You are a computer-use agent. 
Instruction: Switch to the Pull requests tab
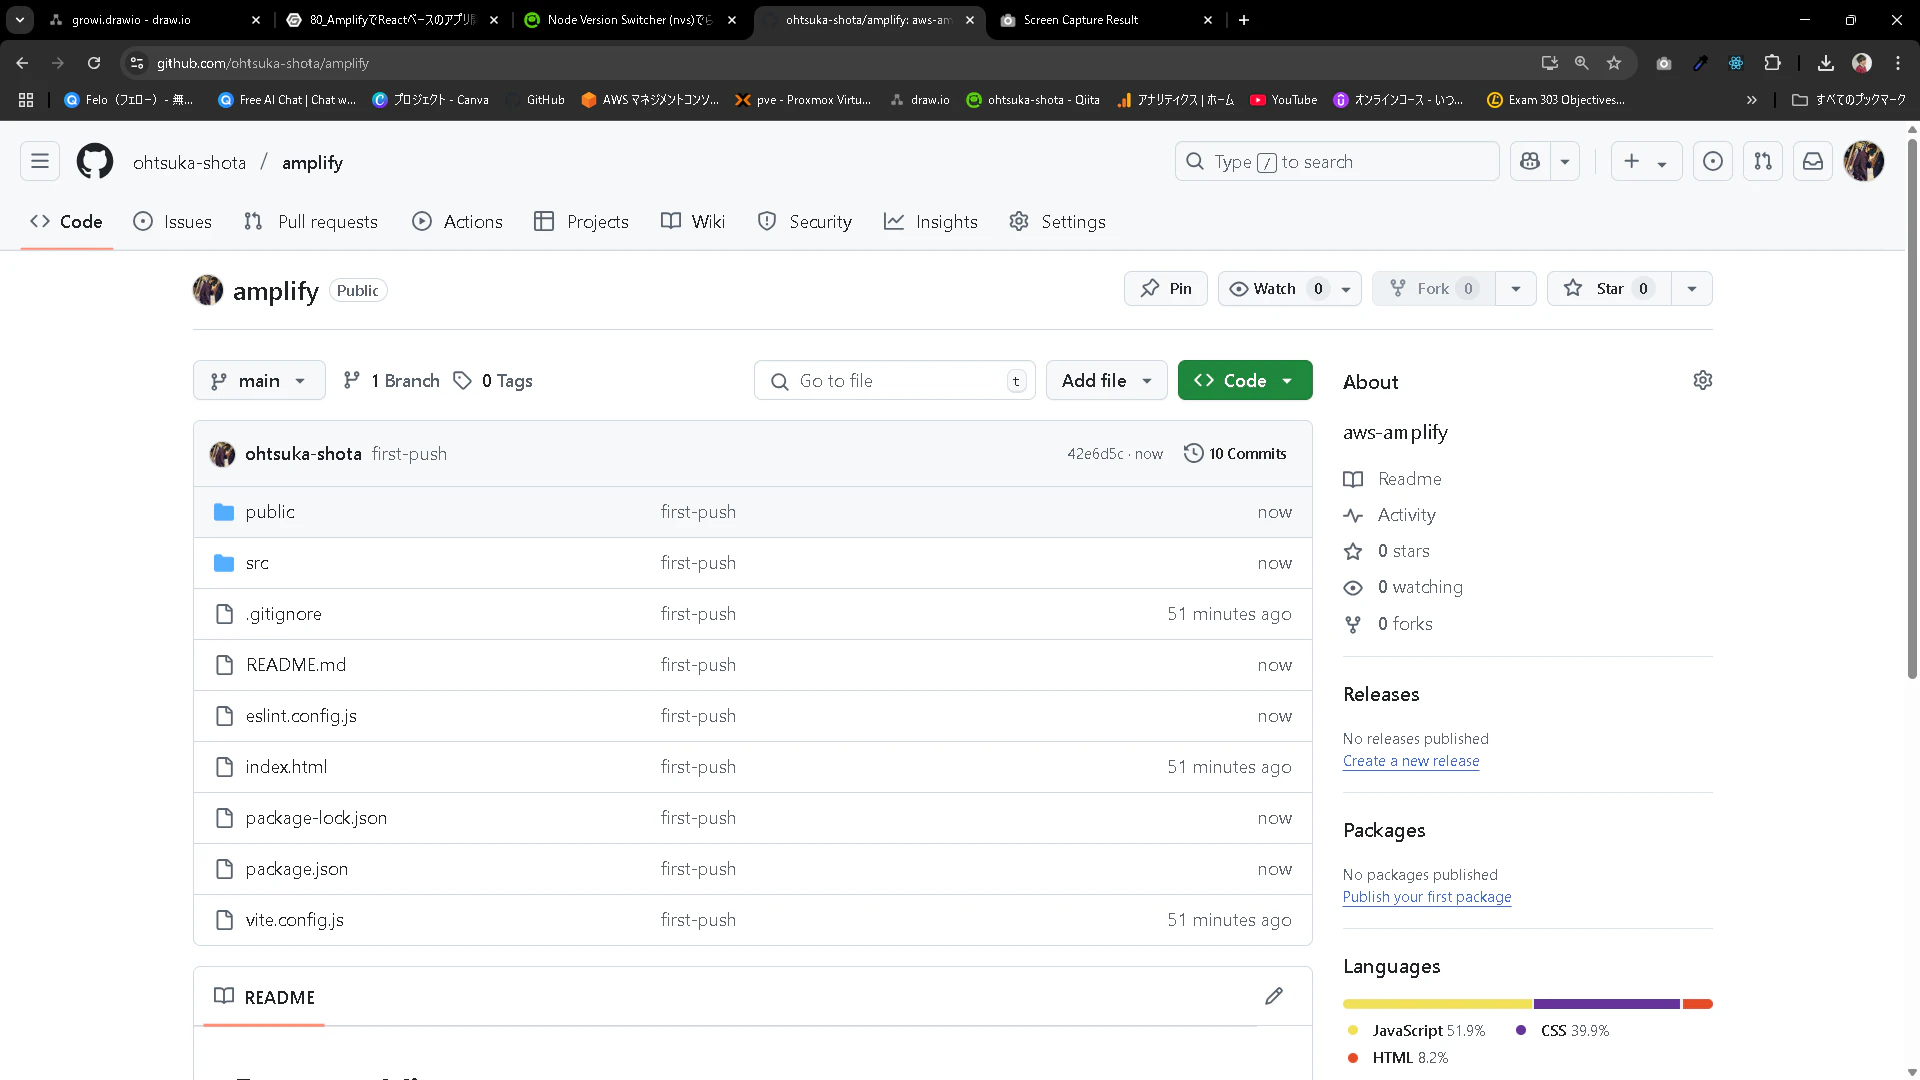pos(311,222)
